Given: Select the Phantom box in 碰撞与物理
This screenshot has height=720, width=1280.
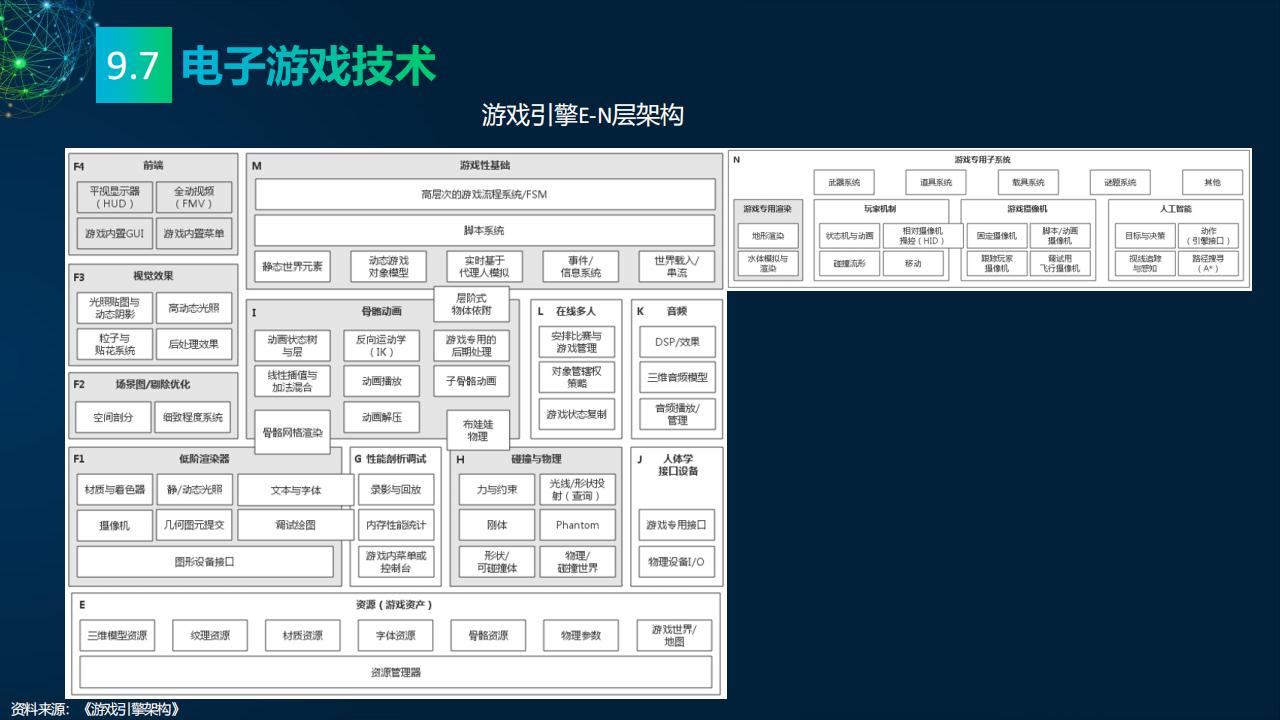Looking at the screenshot, I should [x=577, y=525].
